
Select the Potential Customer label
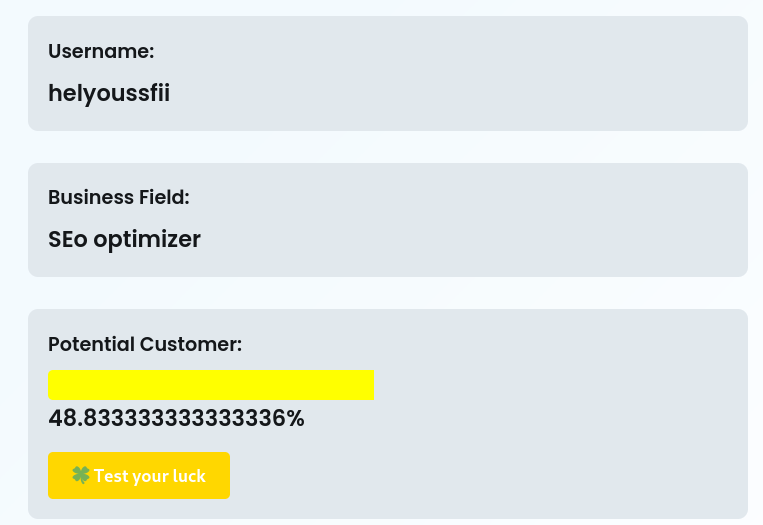(x=145, y=344)
